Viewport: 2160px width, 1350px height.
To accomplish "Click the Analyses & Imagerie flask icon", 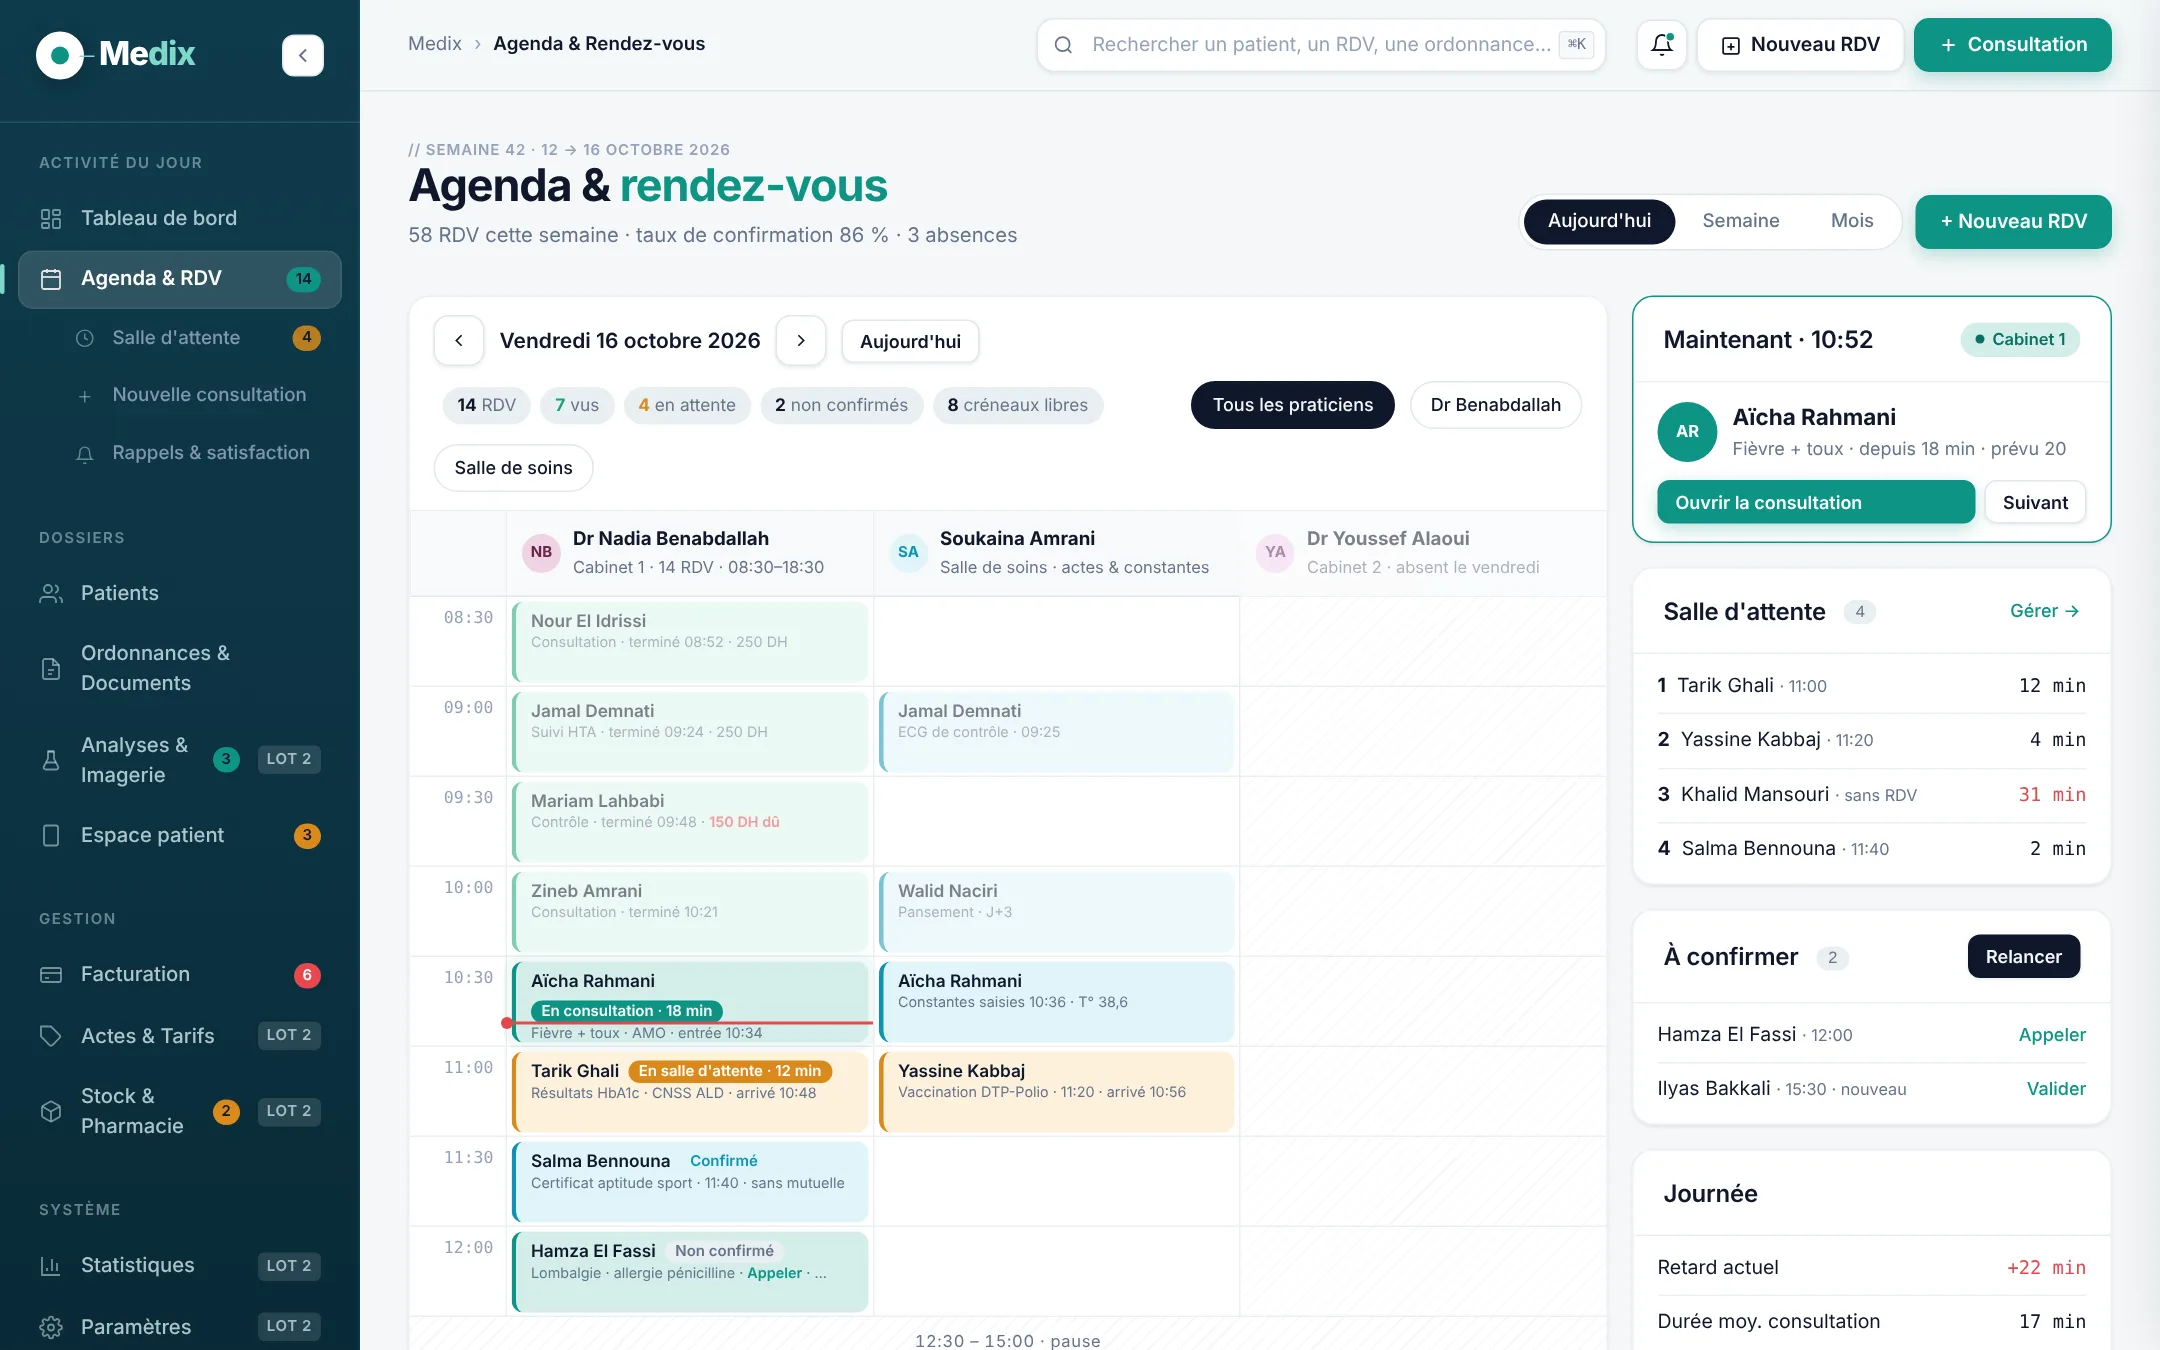I will tap(51, 760).
